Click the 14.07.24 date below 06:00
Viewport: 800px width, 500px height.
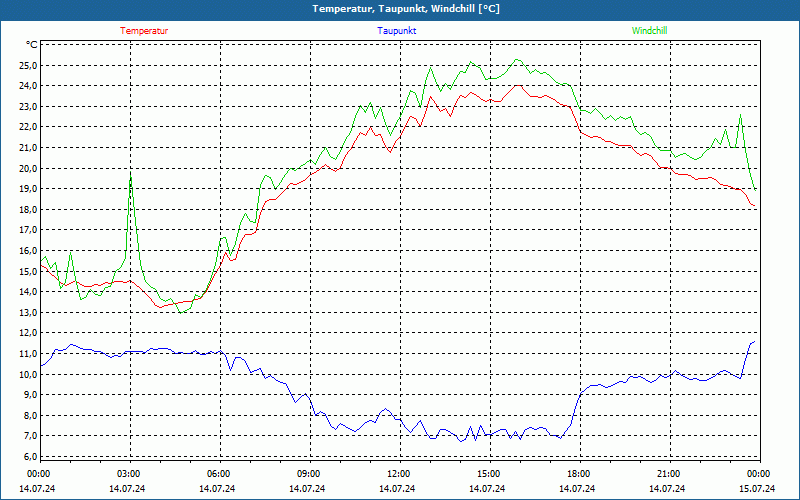pyautogui.click(x=218, y=488)
